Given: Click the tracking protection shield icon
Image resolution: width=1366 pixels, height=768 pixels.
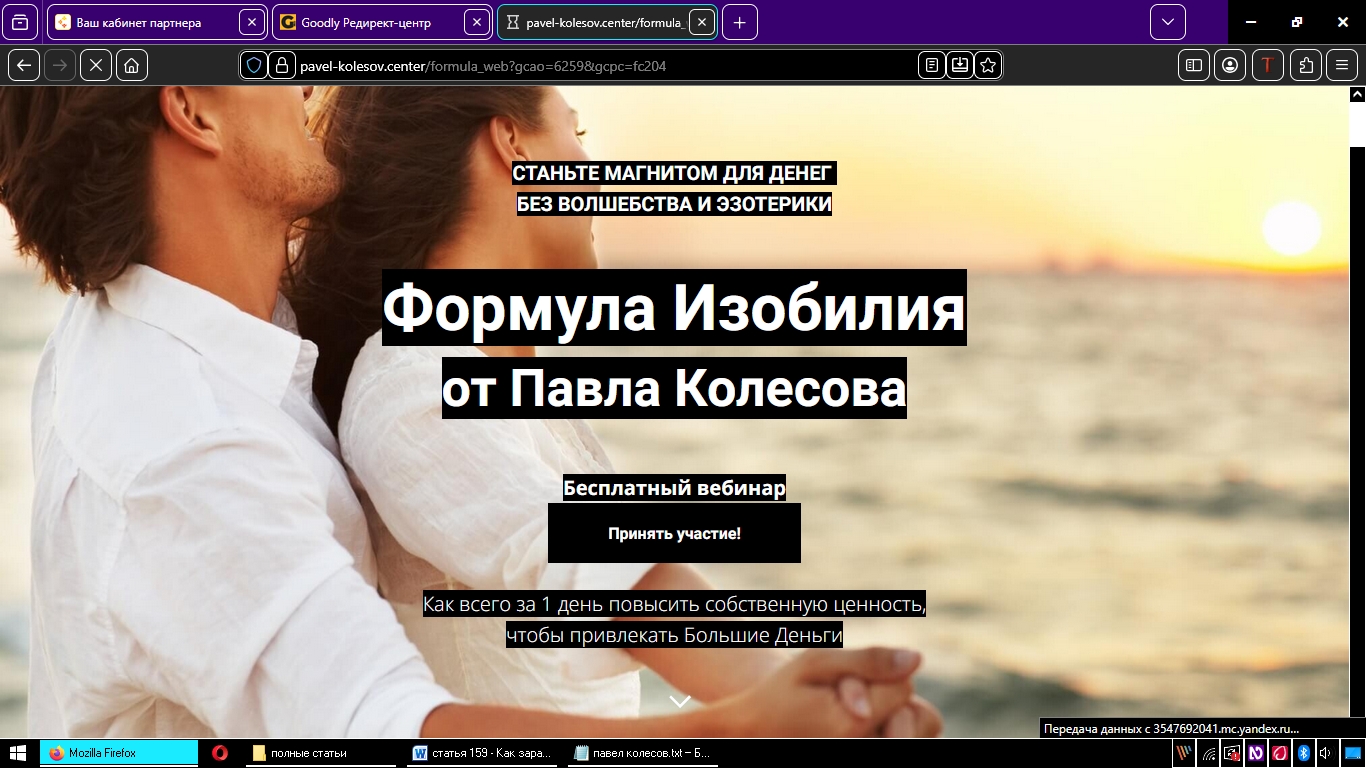Looking at the screenshot, I should tap(253, 64).
